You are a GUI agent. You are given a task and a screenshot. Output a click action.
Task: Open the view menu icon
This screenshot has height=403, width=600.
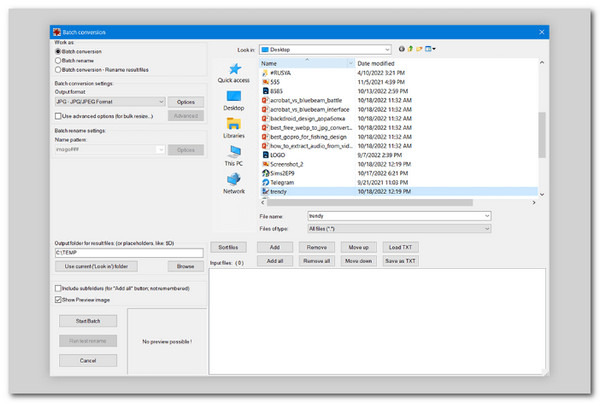click(432, 48)
